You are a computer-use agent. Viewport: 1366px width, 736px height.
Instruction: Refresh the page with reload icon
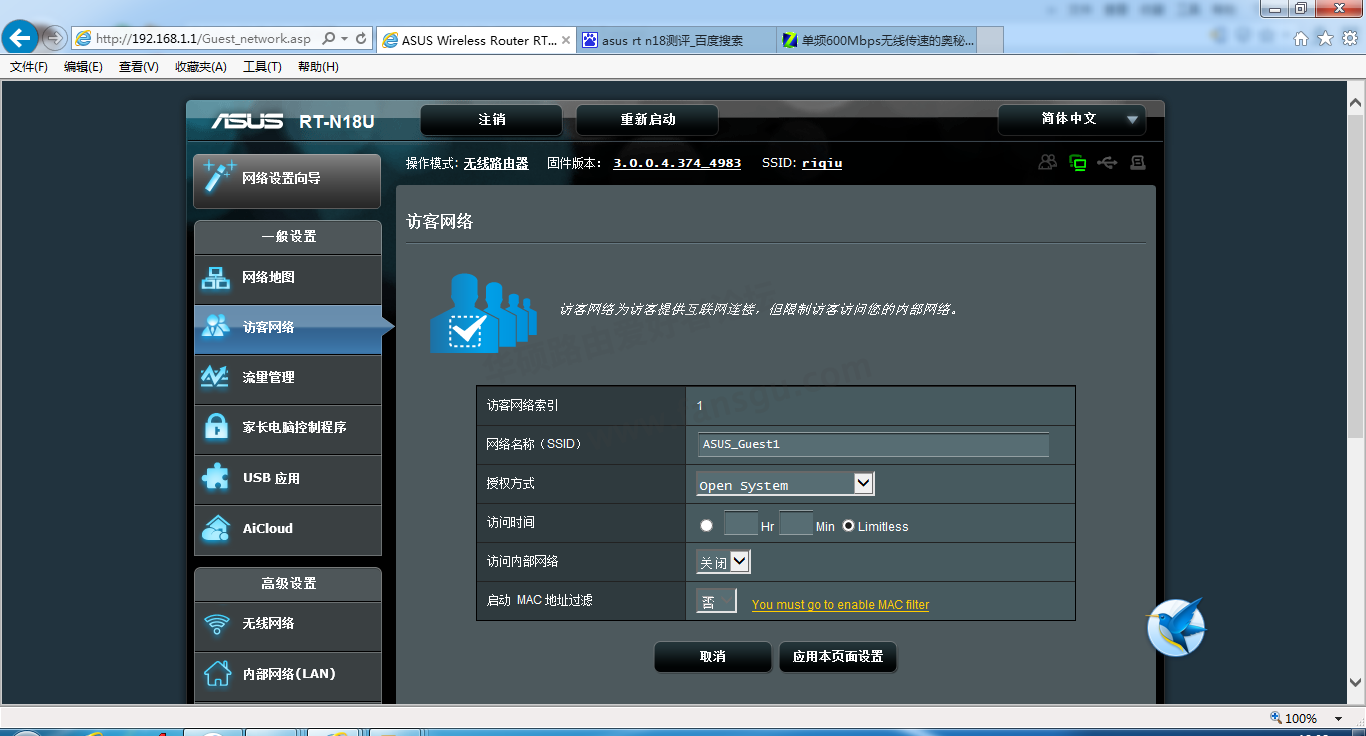click(x=361, y=39)
